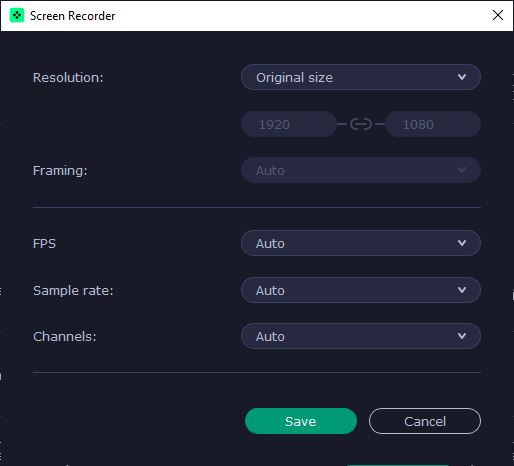Click the Sample rate: label
514x466 pixels.
coord(73,290)
